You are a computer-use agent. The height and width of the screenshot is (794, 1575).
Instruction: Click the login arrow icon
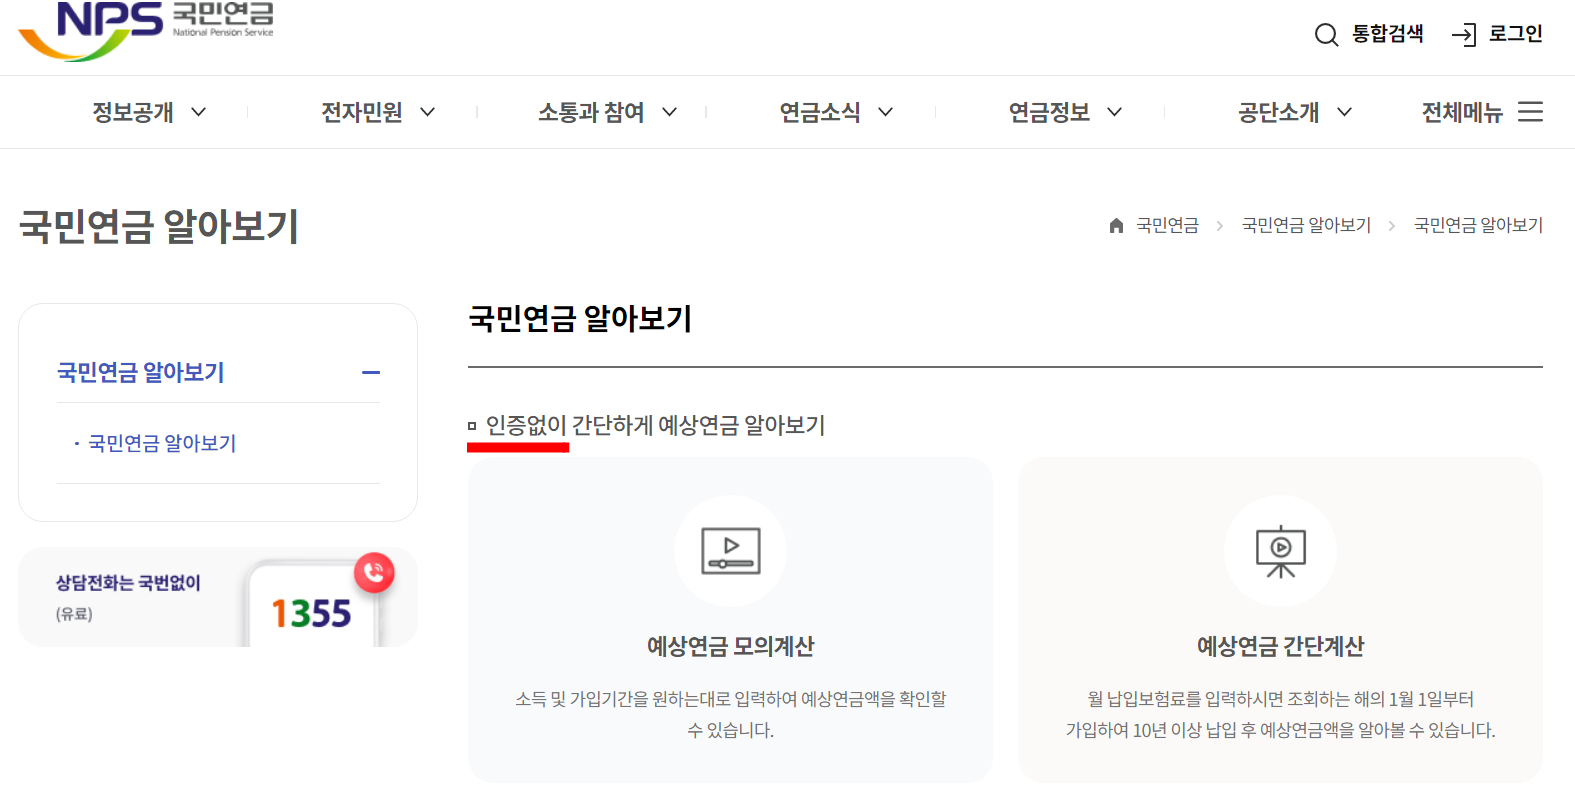(x=1464, y=35)
